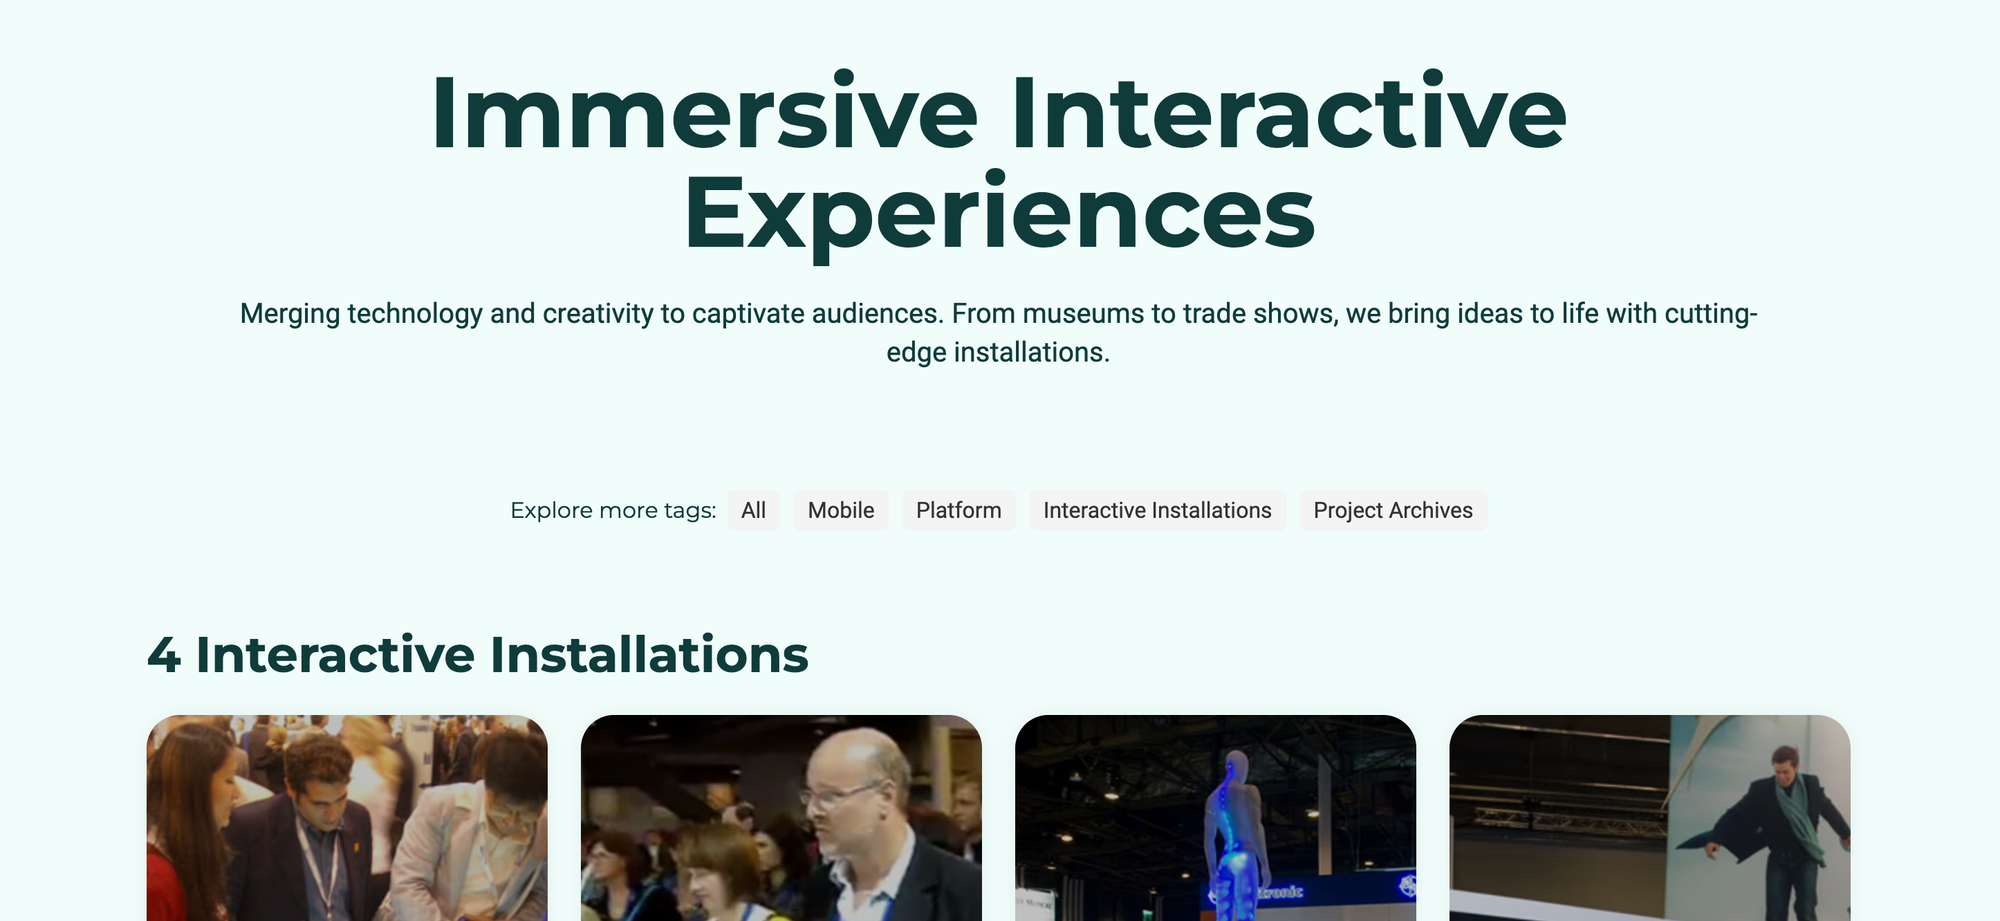The height and width of the screenshot is (921, 2000).
Task: Click the "Immersive Interactive Experiences" page title
Action: [998, 160]
